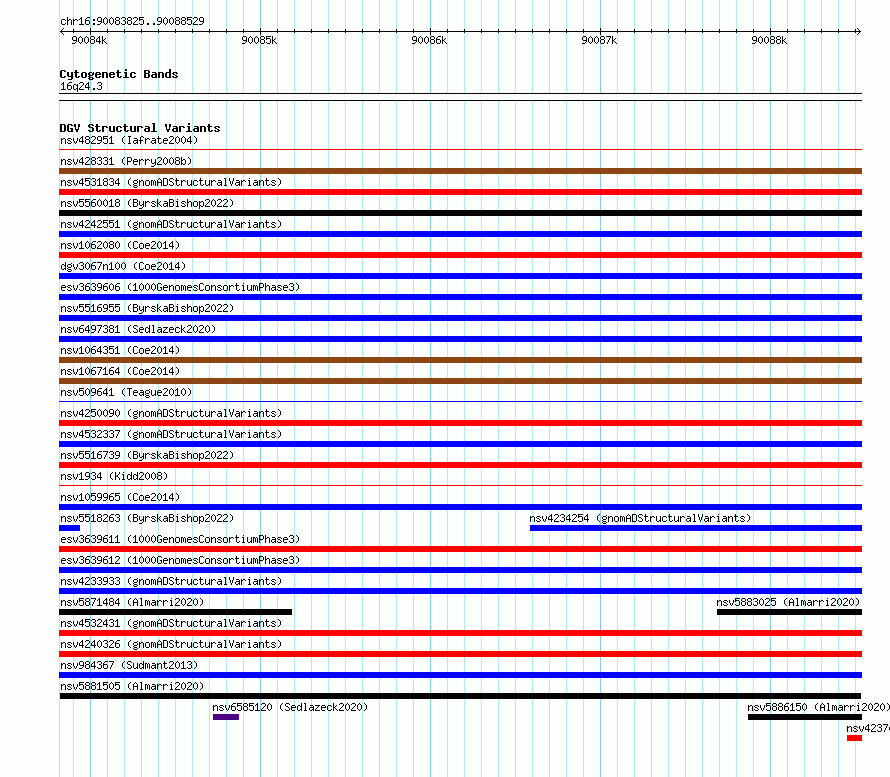The image size is (890, 777).
Task: Click the black bar of nsv5560018
Action: [x=460, y=213]
